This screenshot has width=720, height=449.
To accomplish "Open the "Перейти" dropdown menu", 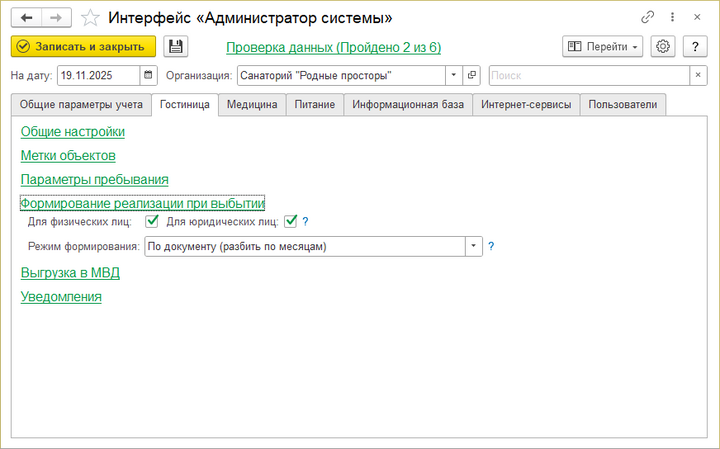I will point(603,46).
